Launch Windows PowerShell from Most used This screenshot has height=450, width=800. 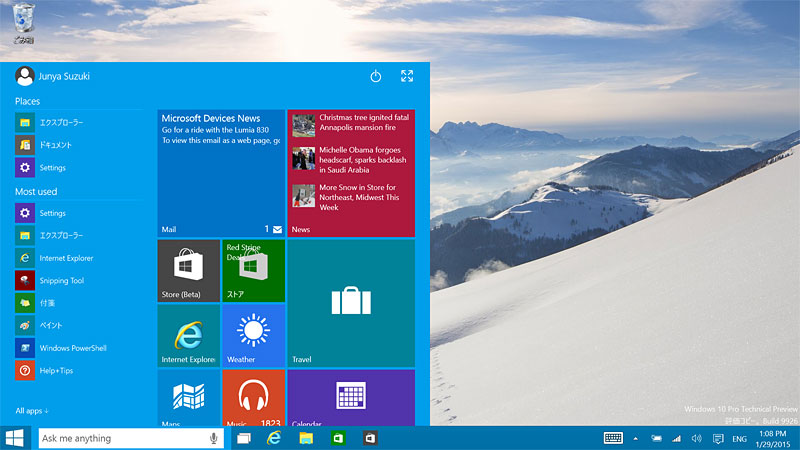[72, 348]
